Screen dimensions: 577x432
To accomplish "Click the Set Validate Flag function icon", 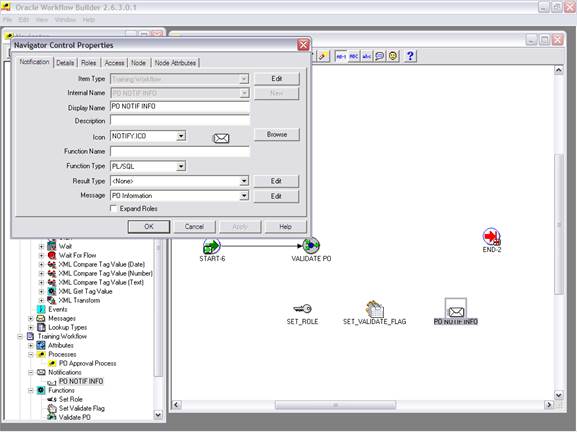I will pyautogui.click(x=52, y=408).
